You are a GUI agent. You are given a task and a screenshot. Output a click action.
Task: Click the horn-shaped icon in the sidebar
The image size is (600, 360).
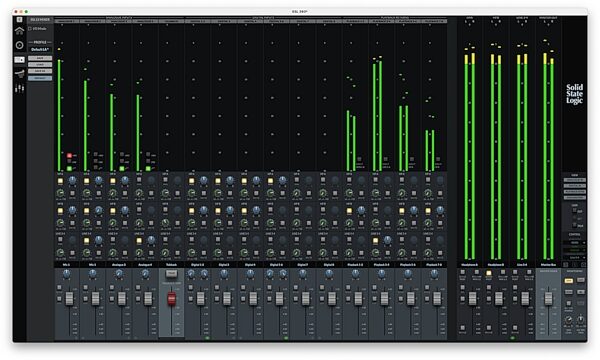20,74
